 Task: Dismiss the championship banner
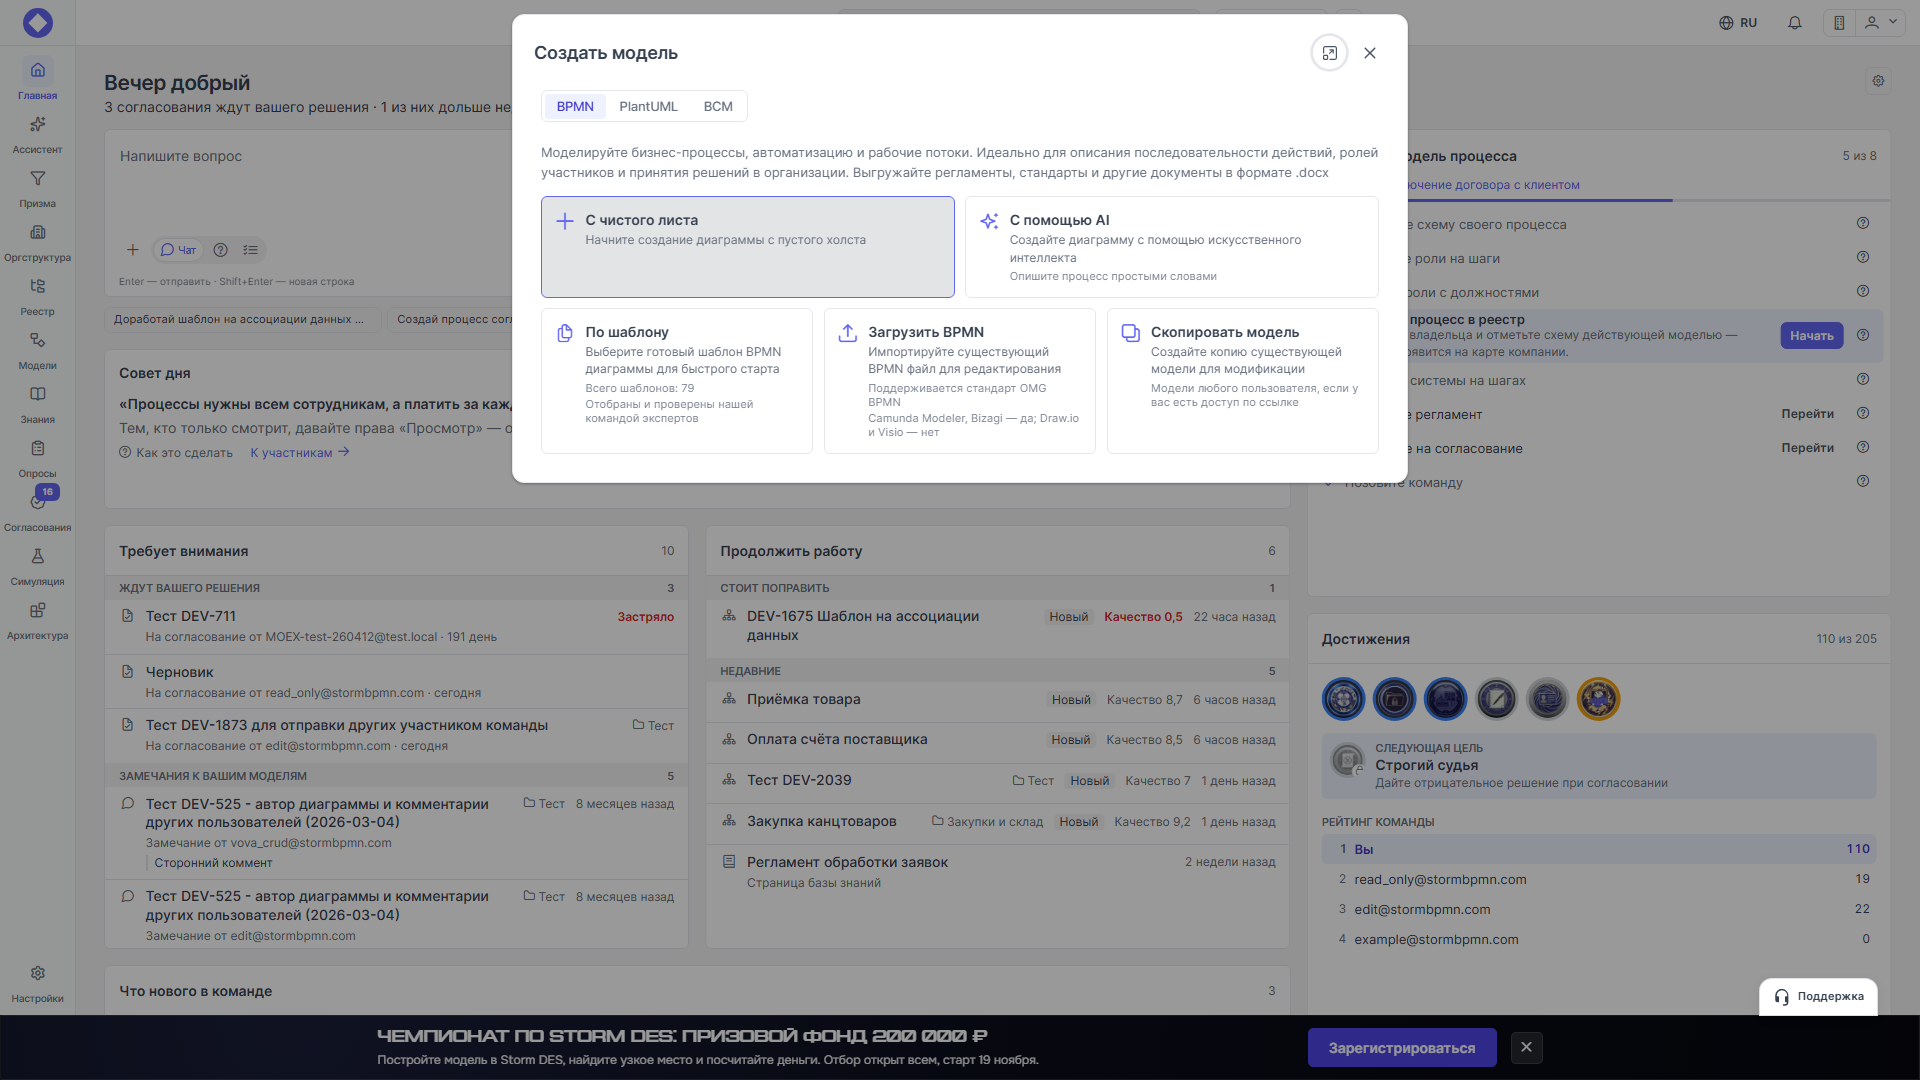coord(1526,1048)
